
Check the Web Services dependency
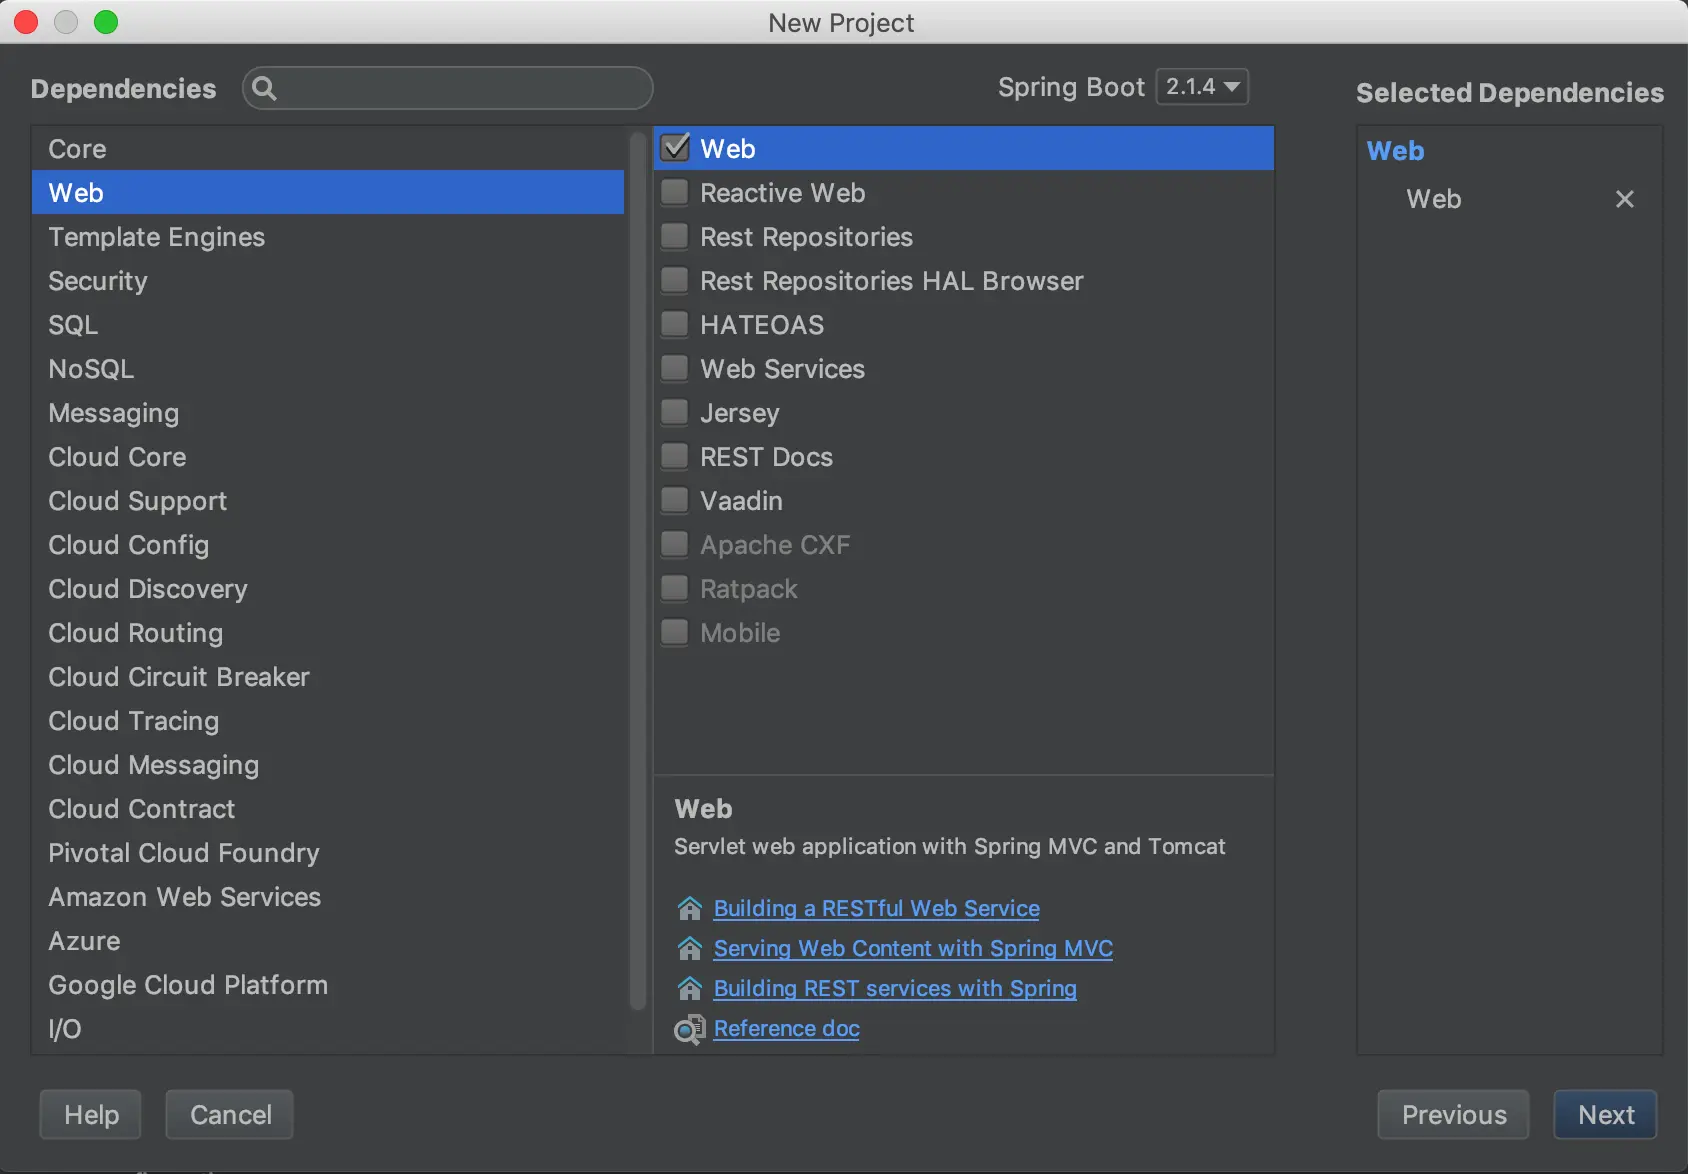pos(675,368)
